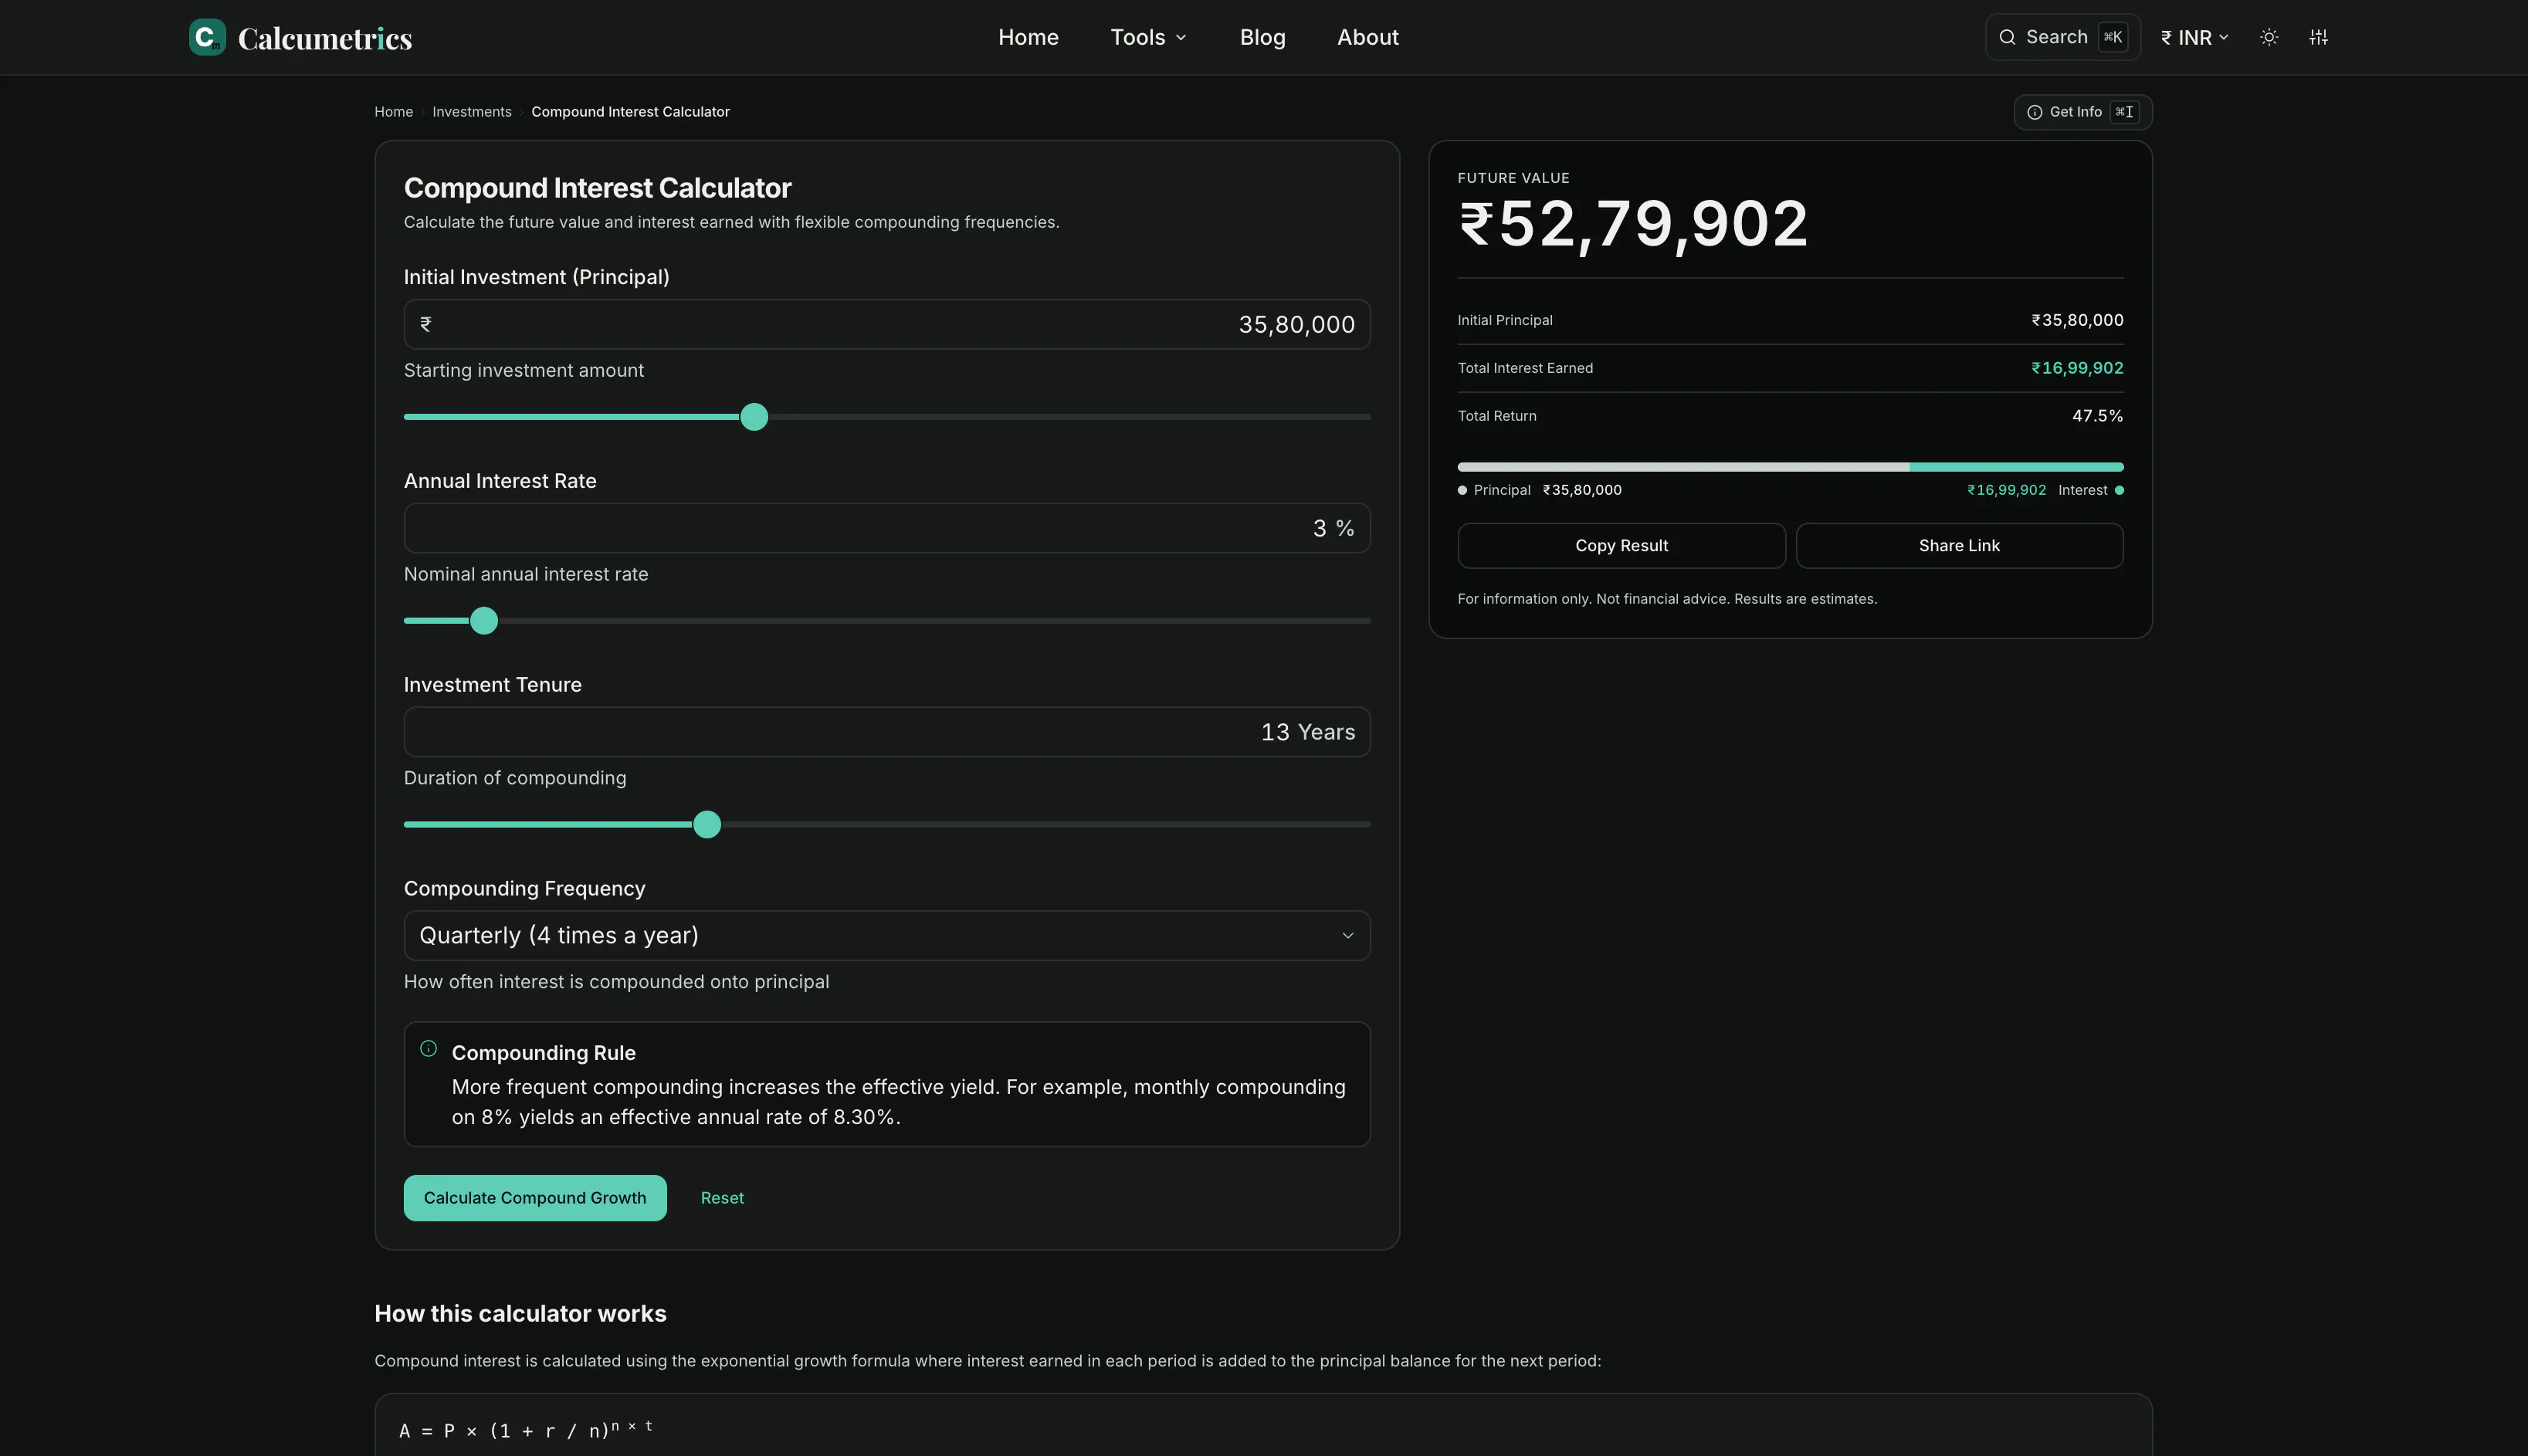Click the interest rate input showing 3 %
Viewport: 2528px width, 1456px height.
click(x=887, y=528)
